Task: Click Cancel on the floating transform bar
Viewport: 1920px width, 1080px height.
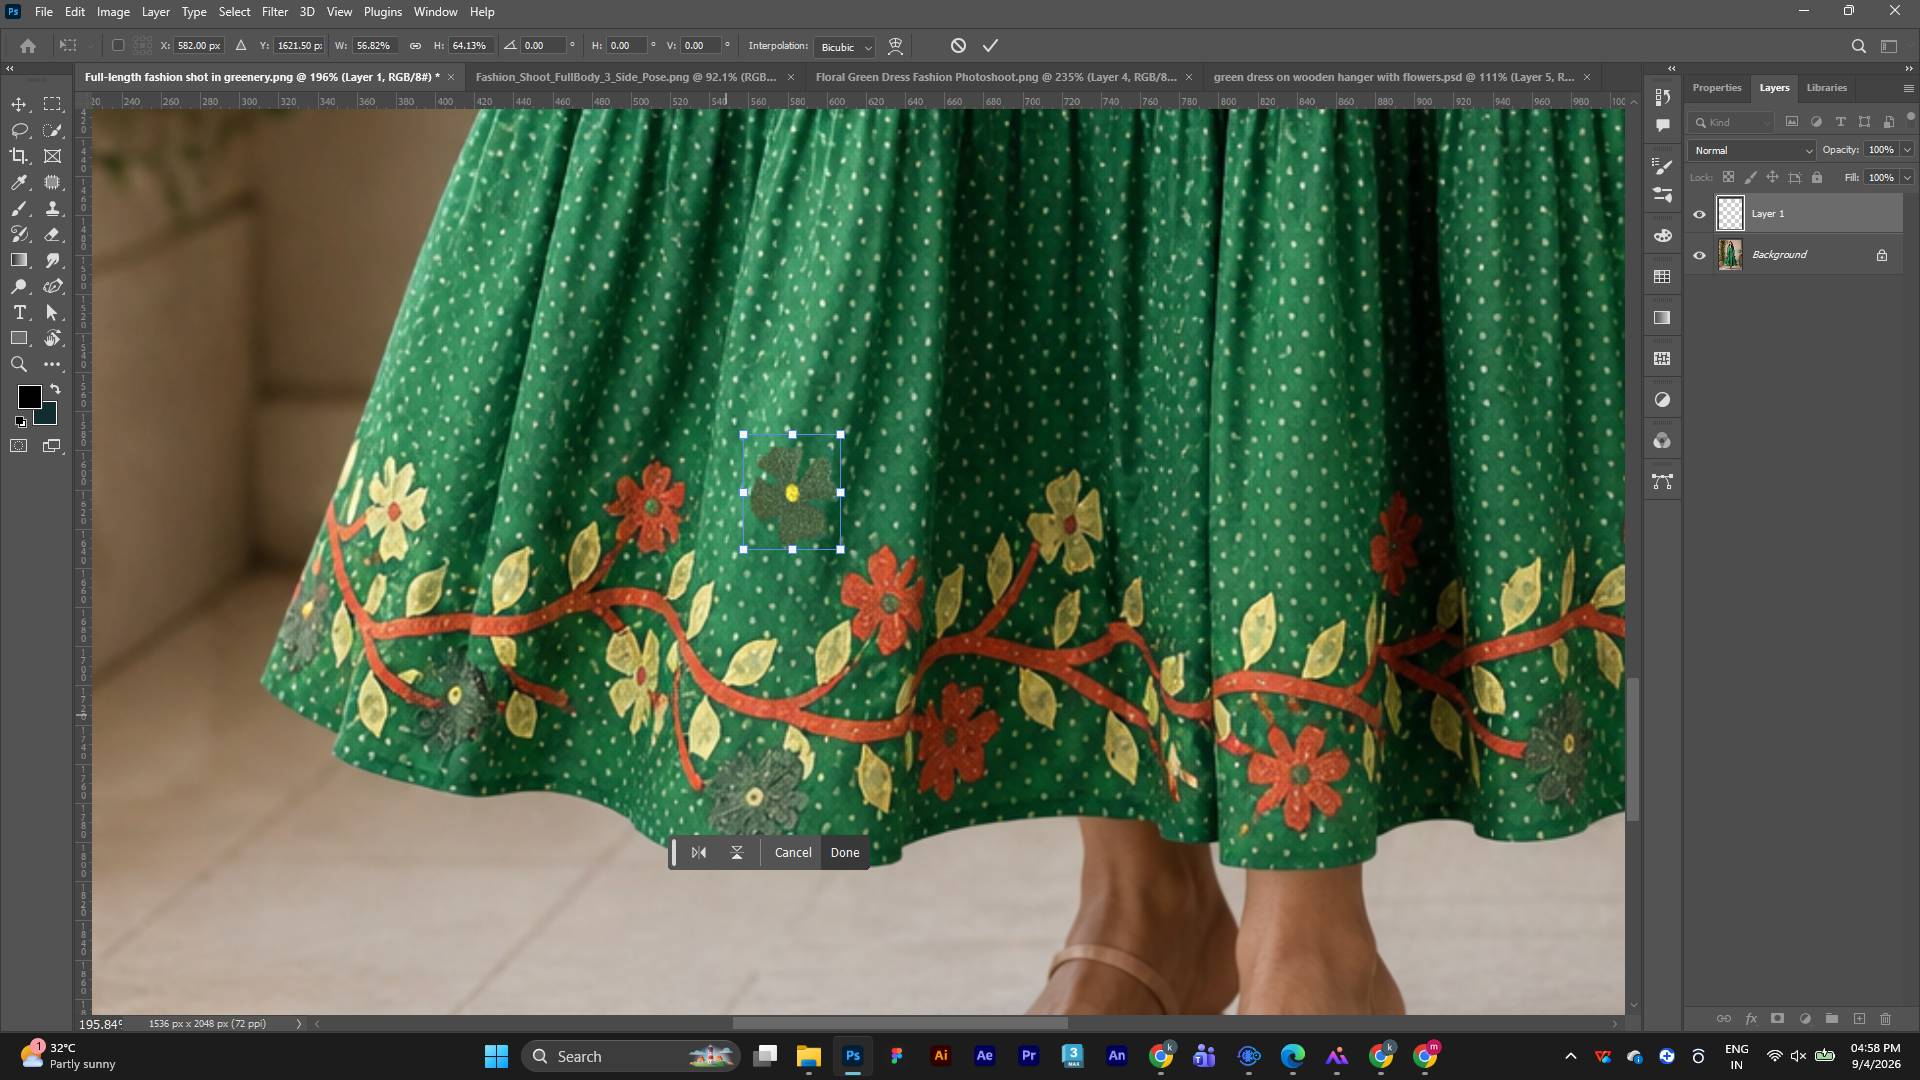Action: 793,853
